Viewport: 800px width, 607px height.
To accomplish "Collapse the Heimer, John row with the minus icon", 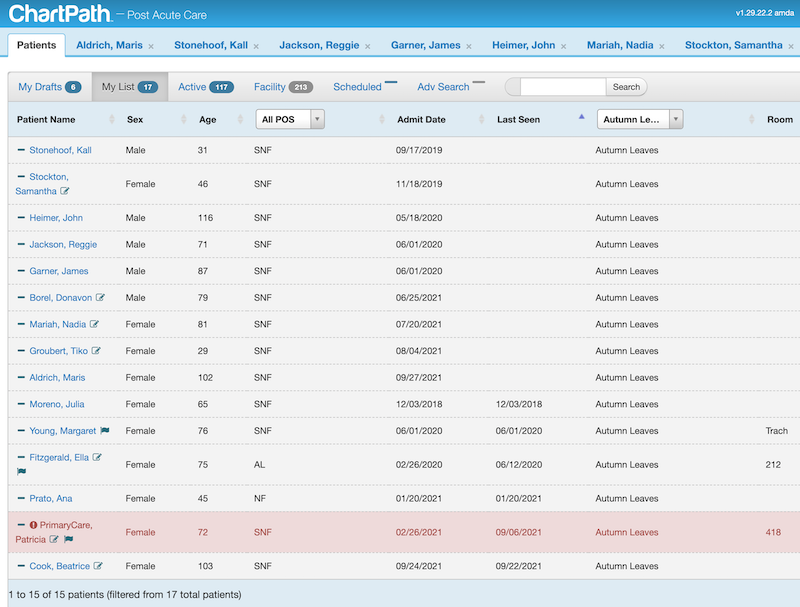I will (x=20, y=217).
